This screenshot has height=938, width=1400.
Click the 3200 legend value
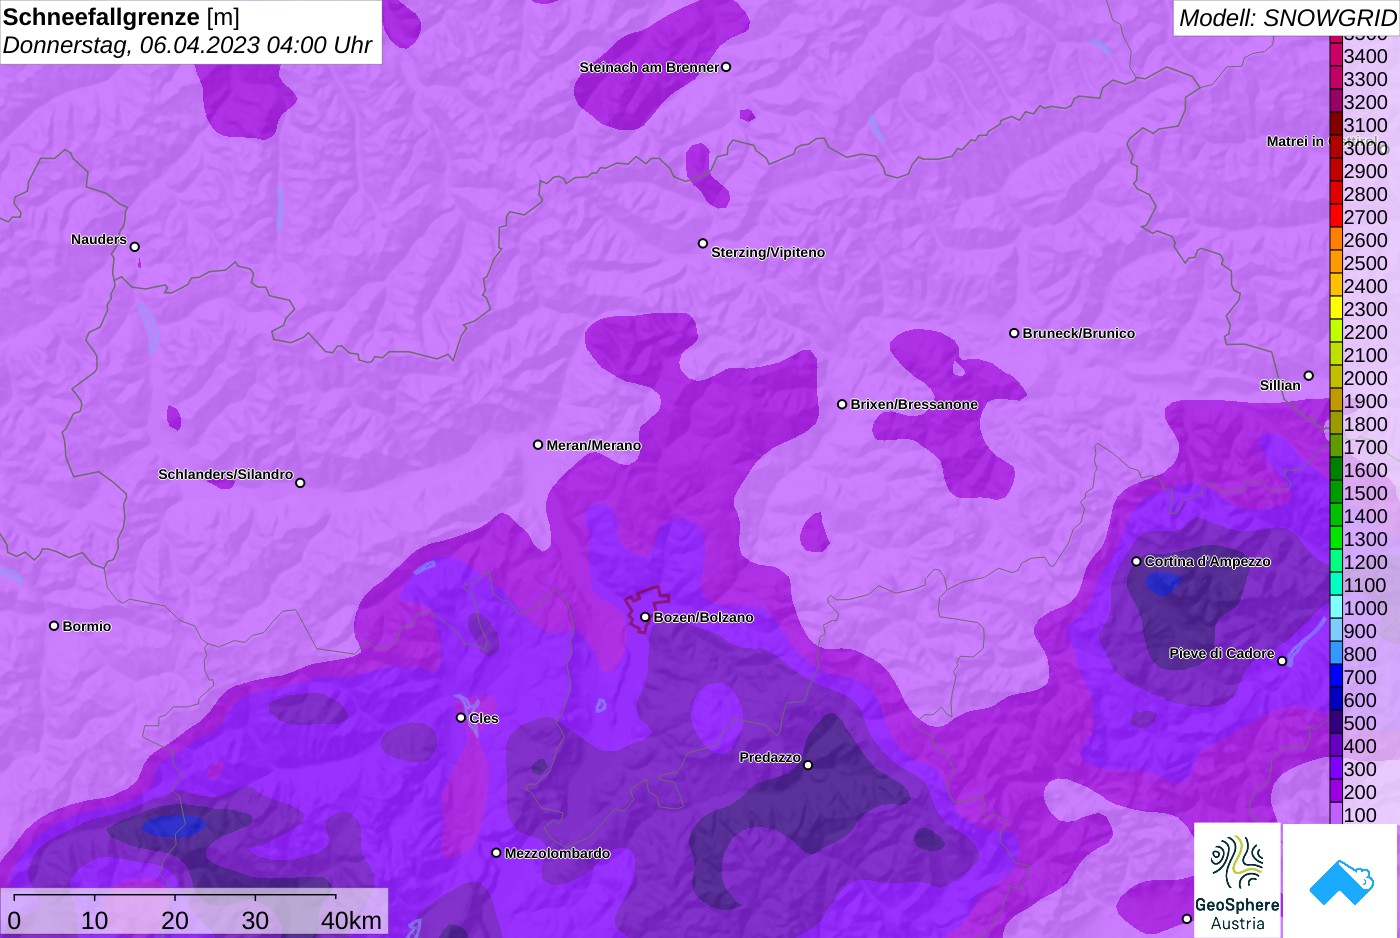click(x=1365, y=102)
